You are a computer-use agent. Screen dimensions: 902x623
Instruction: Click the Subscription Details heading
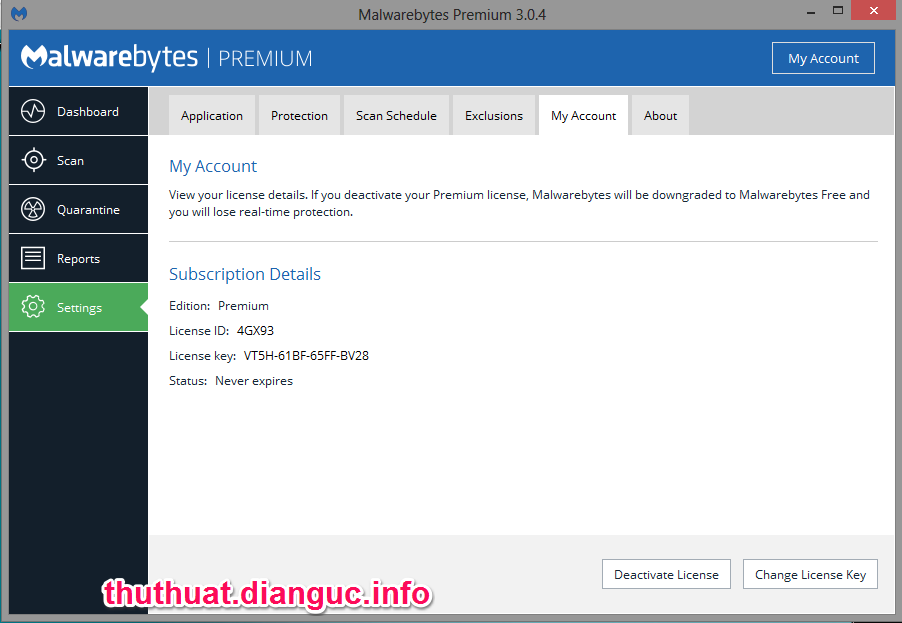click(244, 274)
